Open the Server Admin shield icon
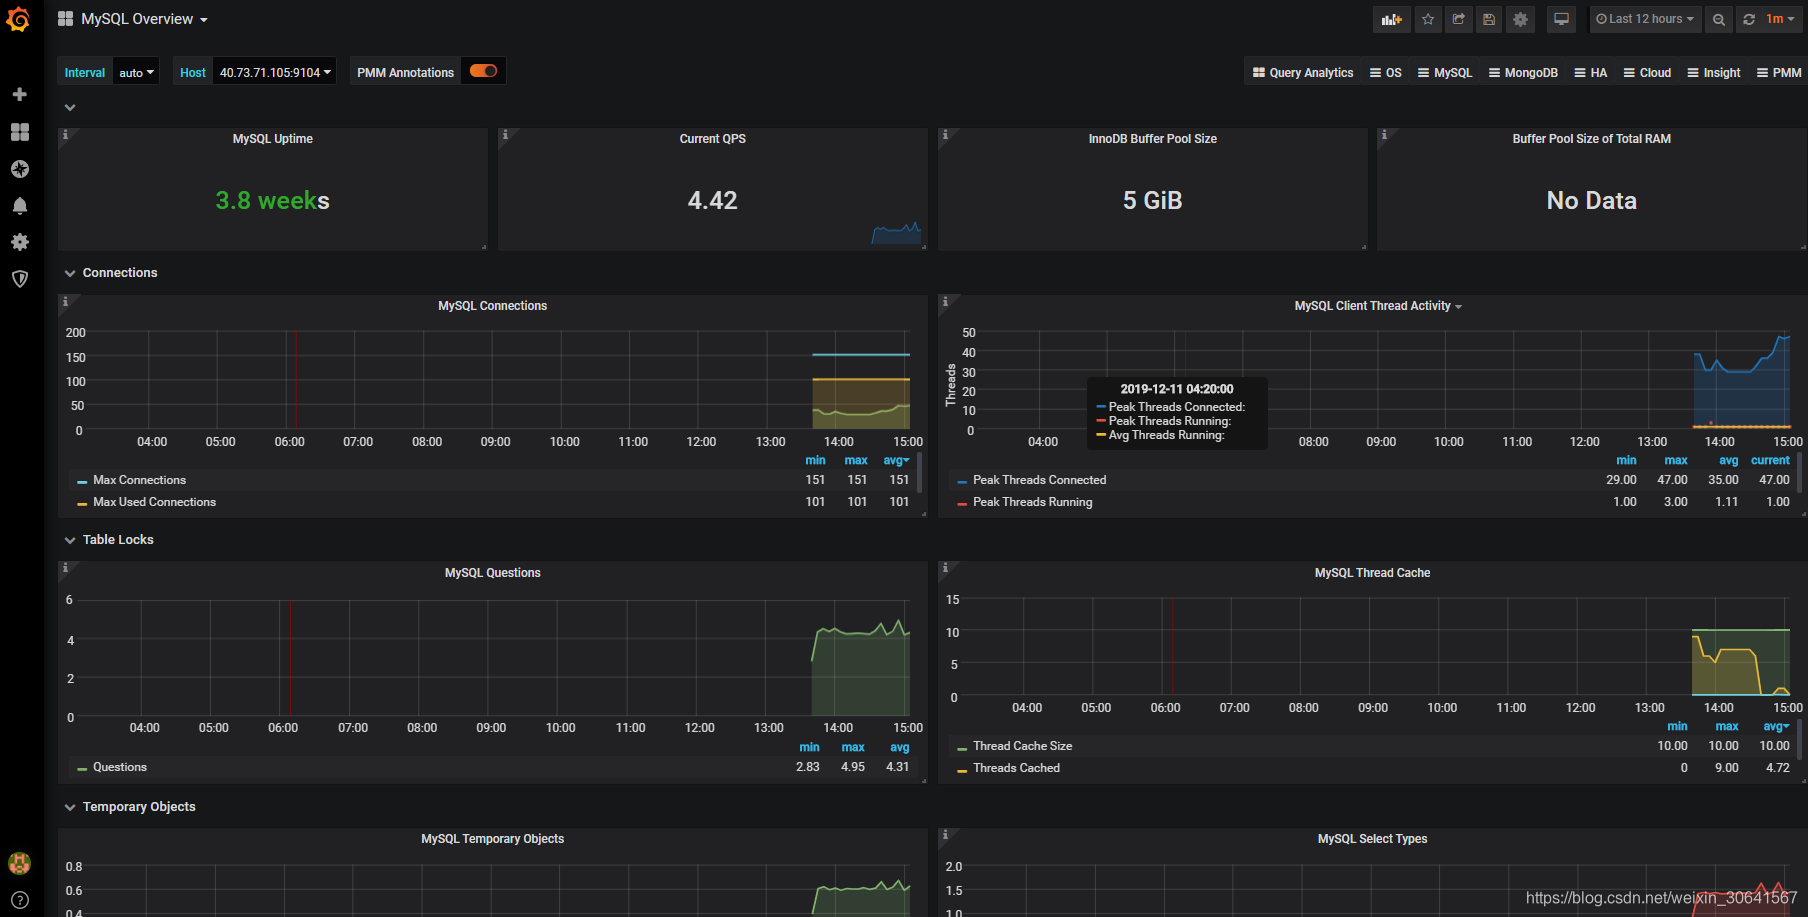This screenshot has width=1808, height=917. pos(19,279)
